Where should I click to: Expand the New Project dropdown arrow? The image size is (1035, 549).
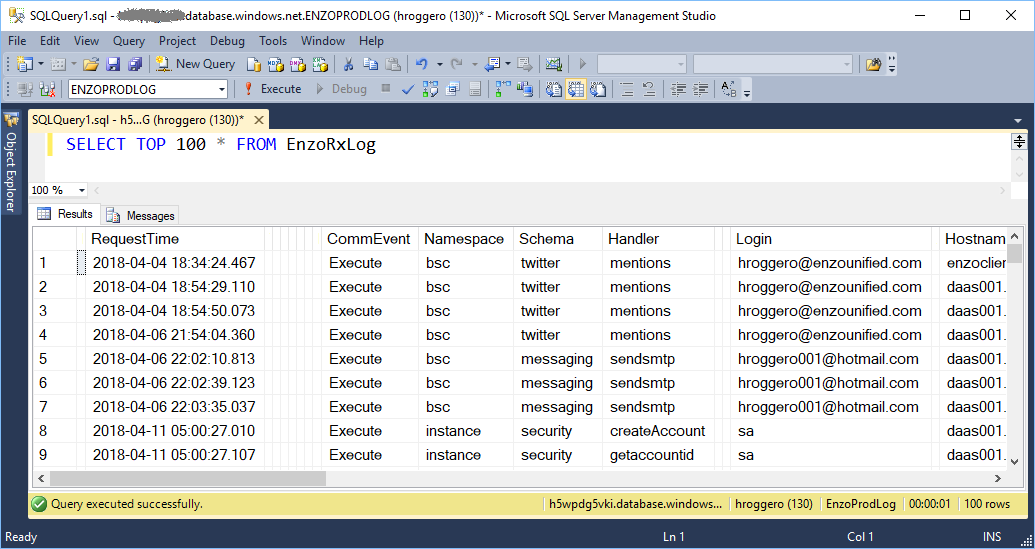tap(40, 64)
